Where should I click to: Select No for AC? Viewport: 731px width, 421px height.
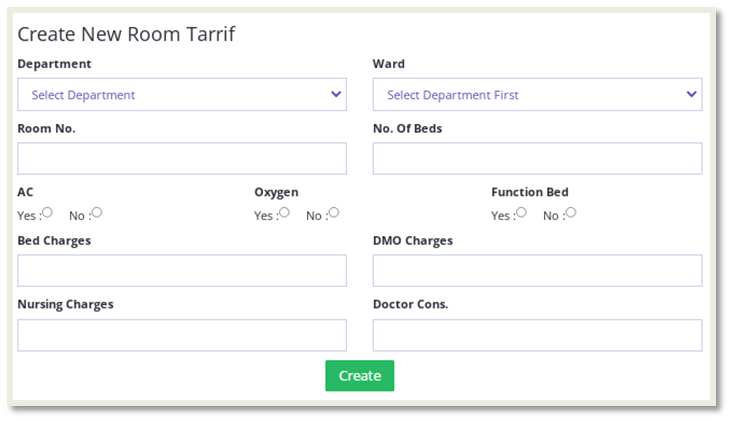(97, 213)
